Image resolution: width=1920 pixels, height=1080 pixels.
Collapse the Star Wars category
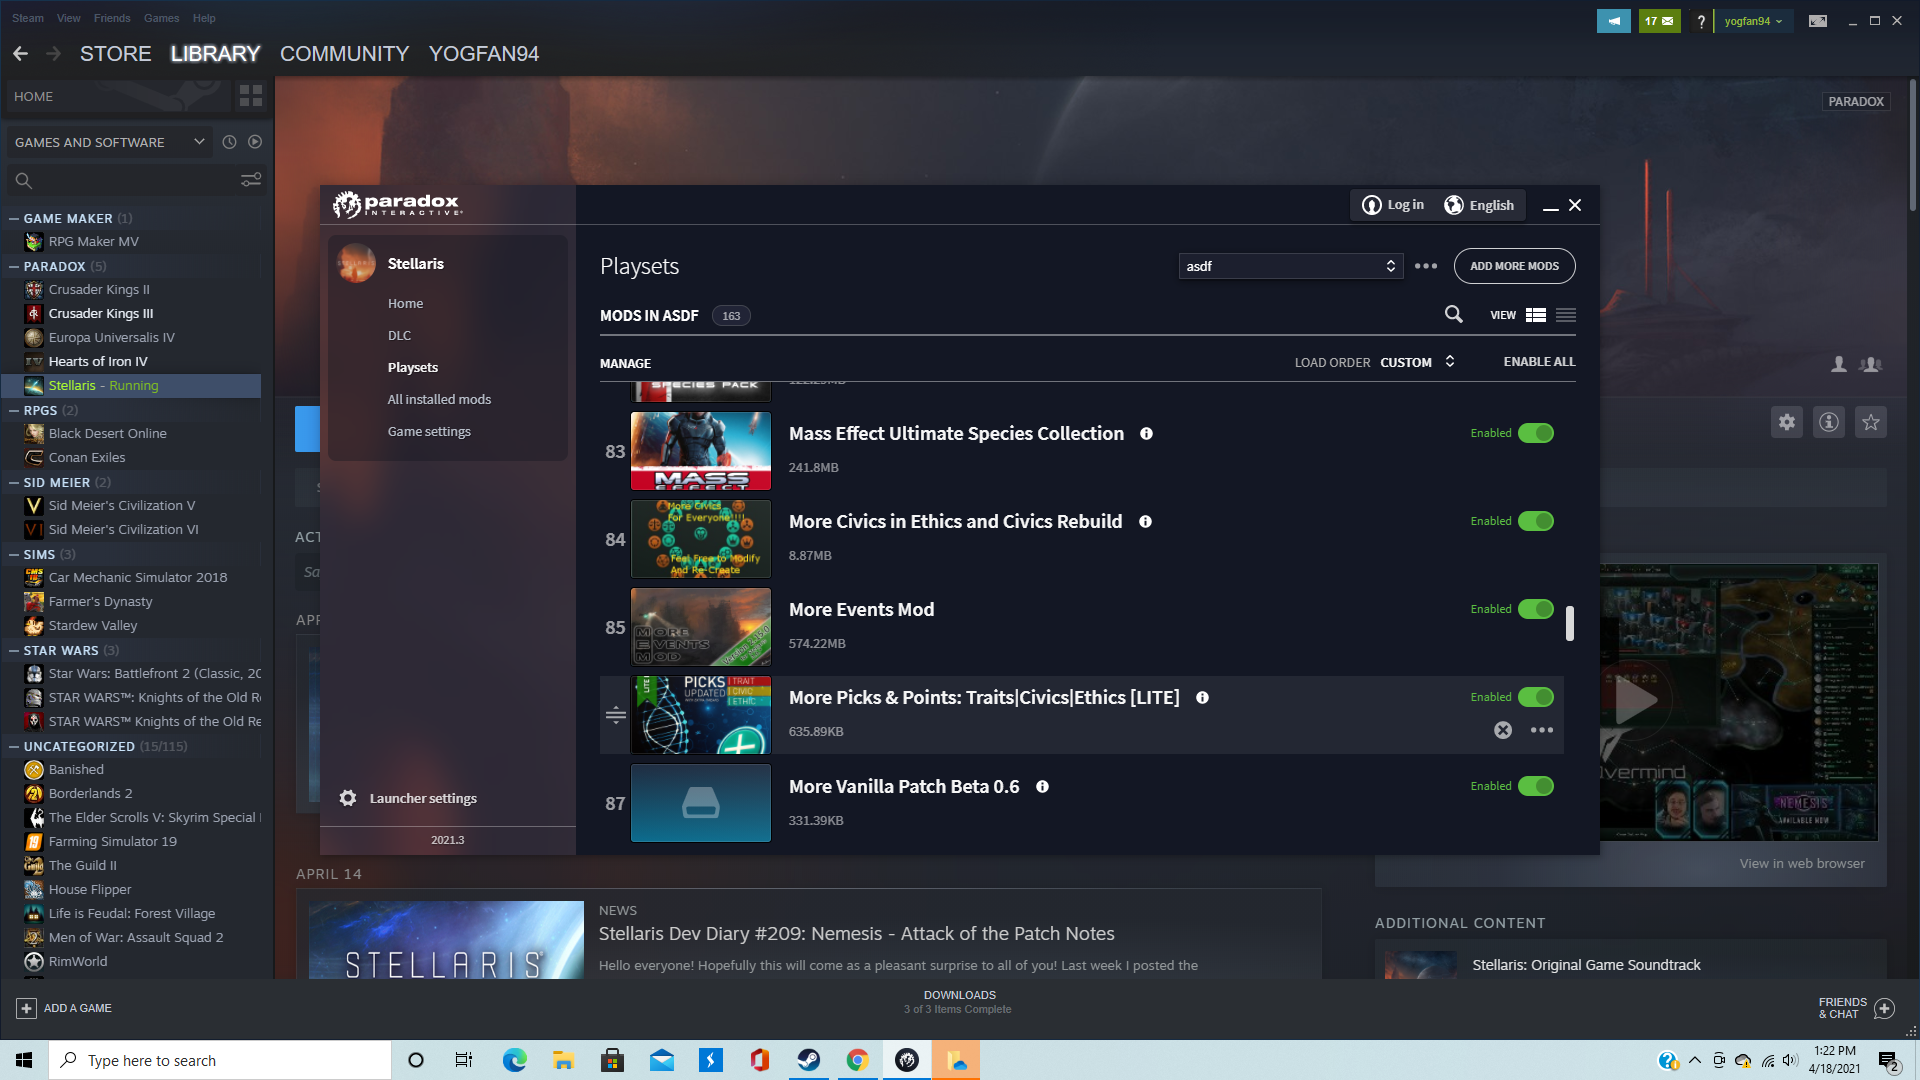14,651
